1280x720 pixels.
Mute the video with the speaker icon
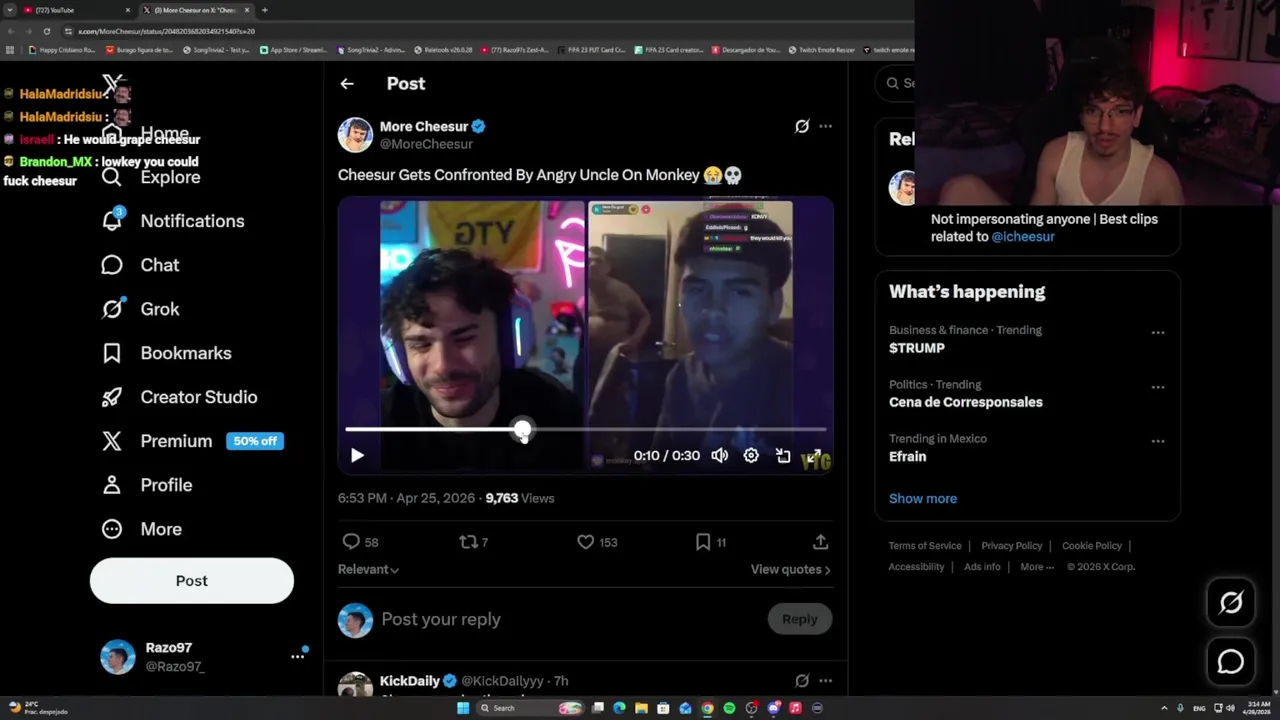(719, 456)
